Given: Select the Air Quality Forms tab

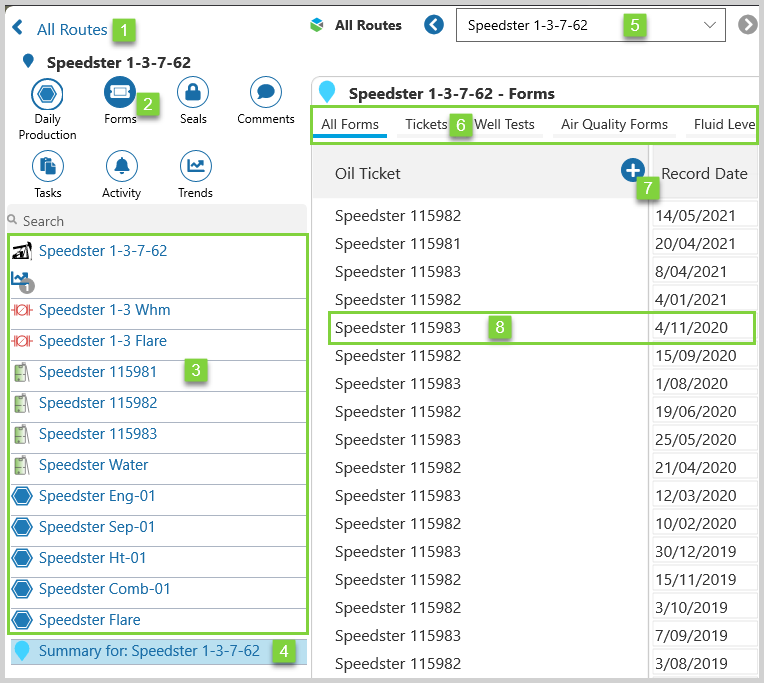Looking at the screenshot, I should (x=614, y=125).
